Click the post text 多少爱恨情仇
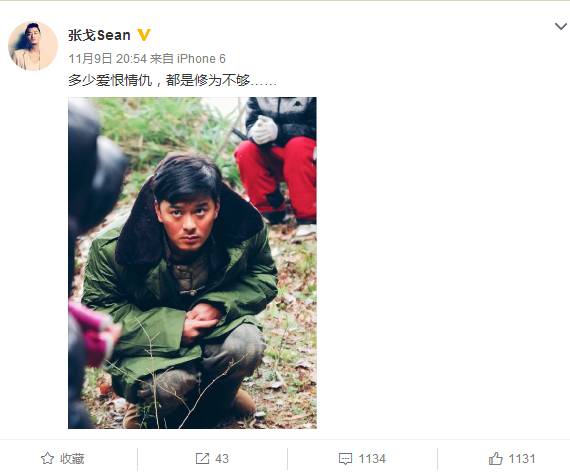 [x=110, y=80]
